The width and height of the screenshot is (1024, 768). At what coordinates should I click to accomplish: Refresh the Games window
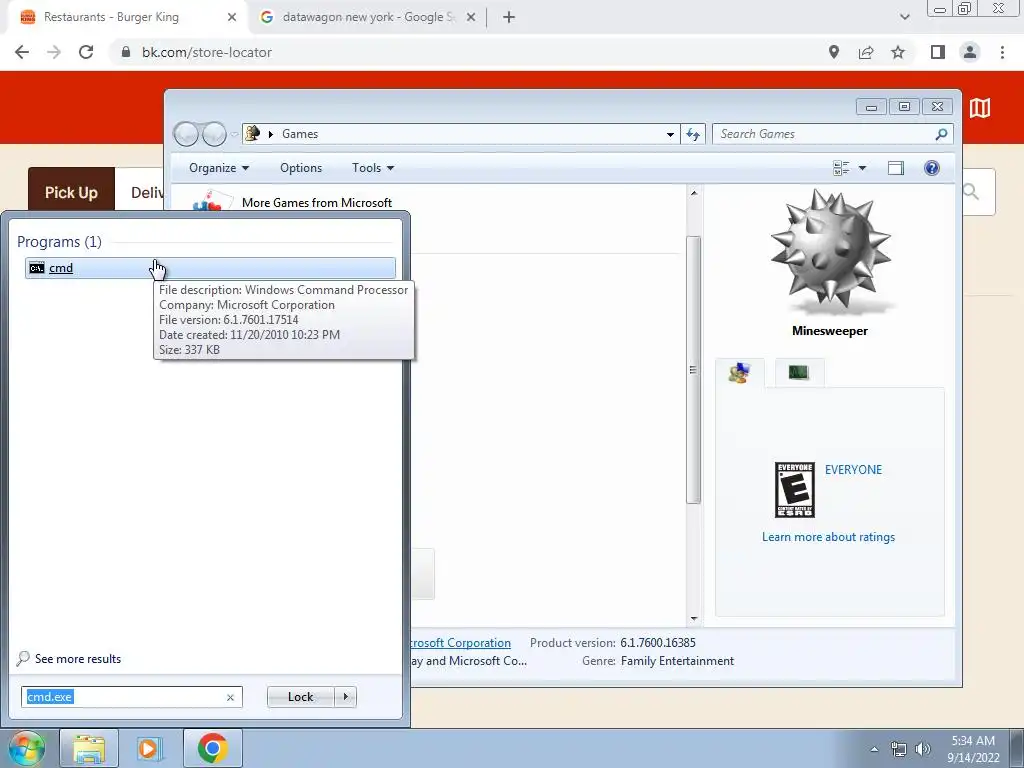tap(693, 134)
